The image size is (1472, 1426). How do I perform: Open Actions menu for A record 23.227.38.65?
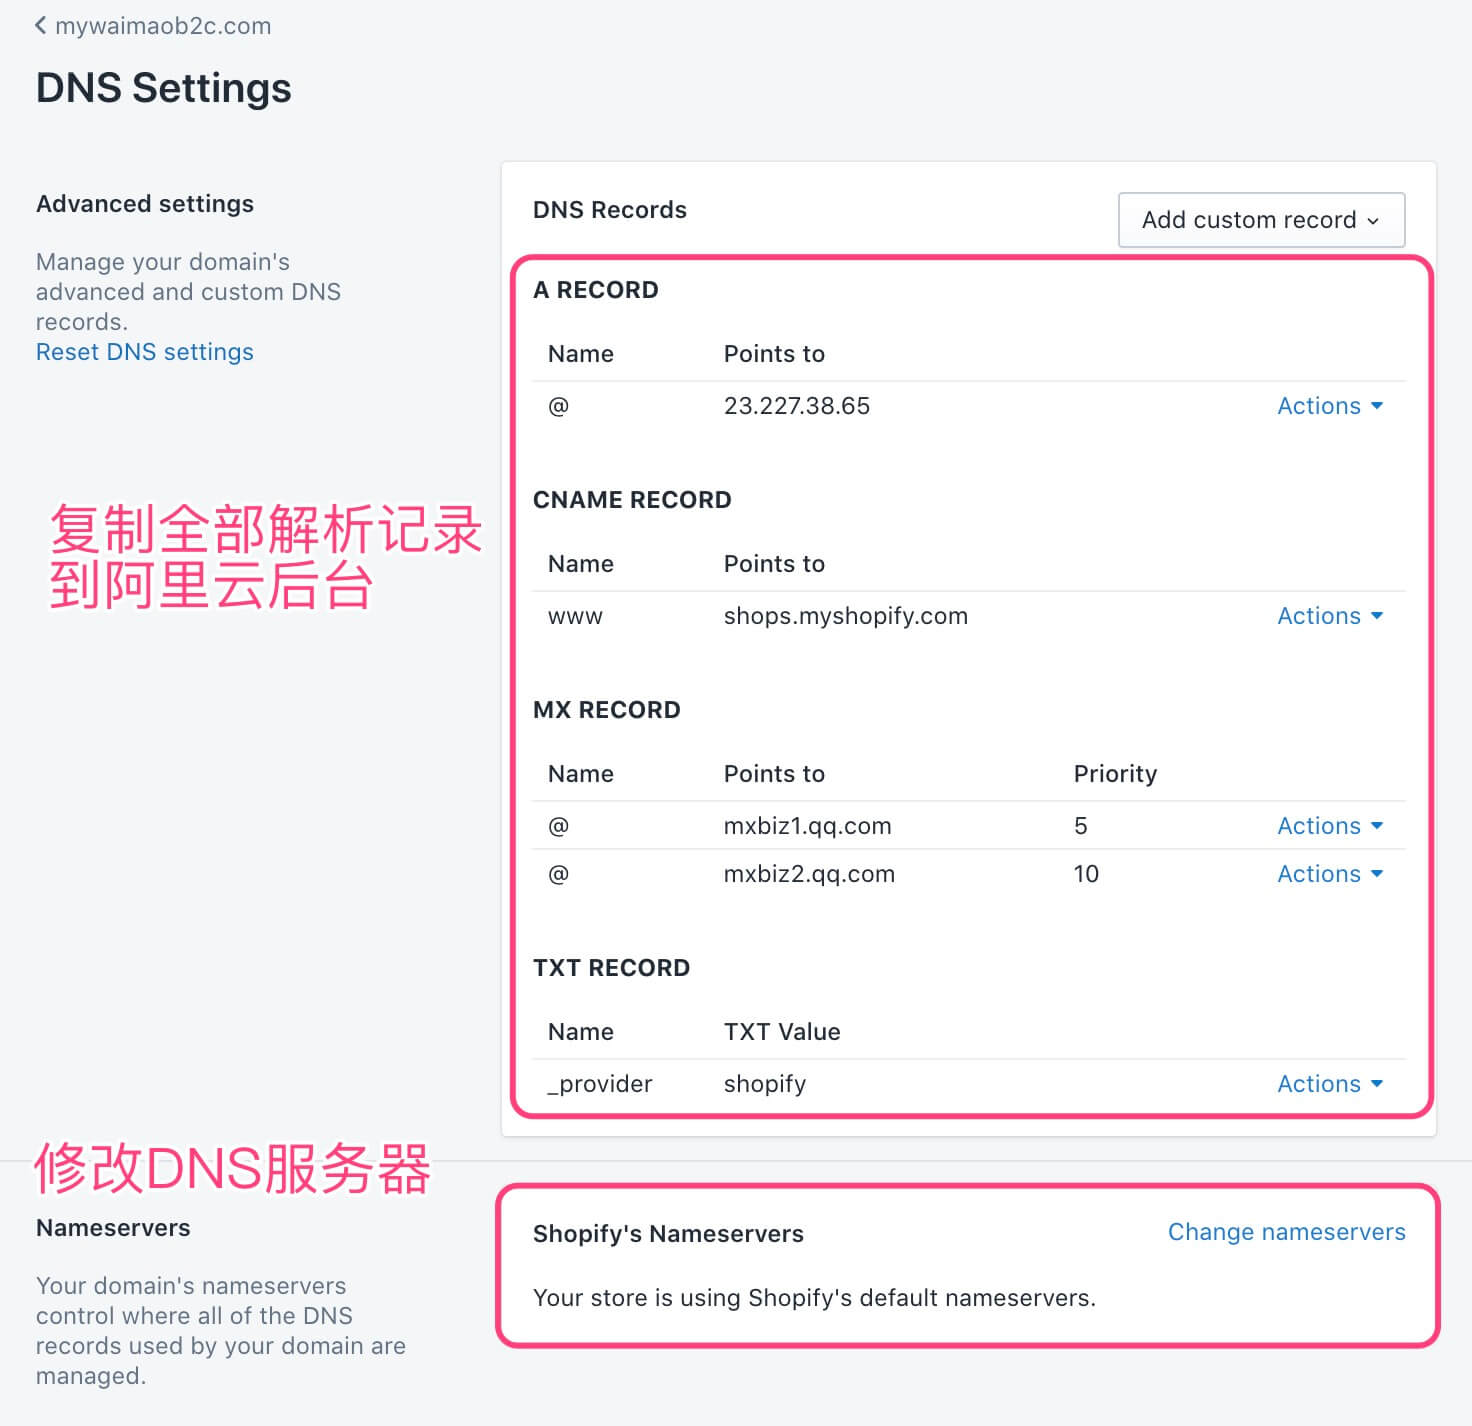coord(1330,406)
